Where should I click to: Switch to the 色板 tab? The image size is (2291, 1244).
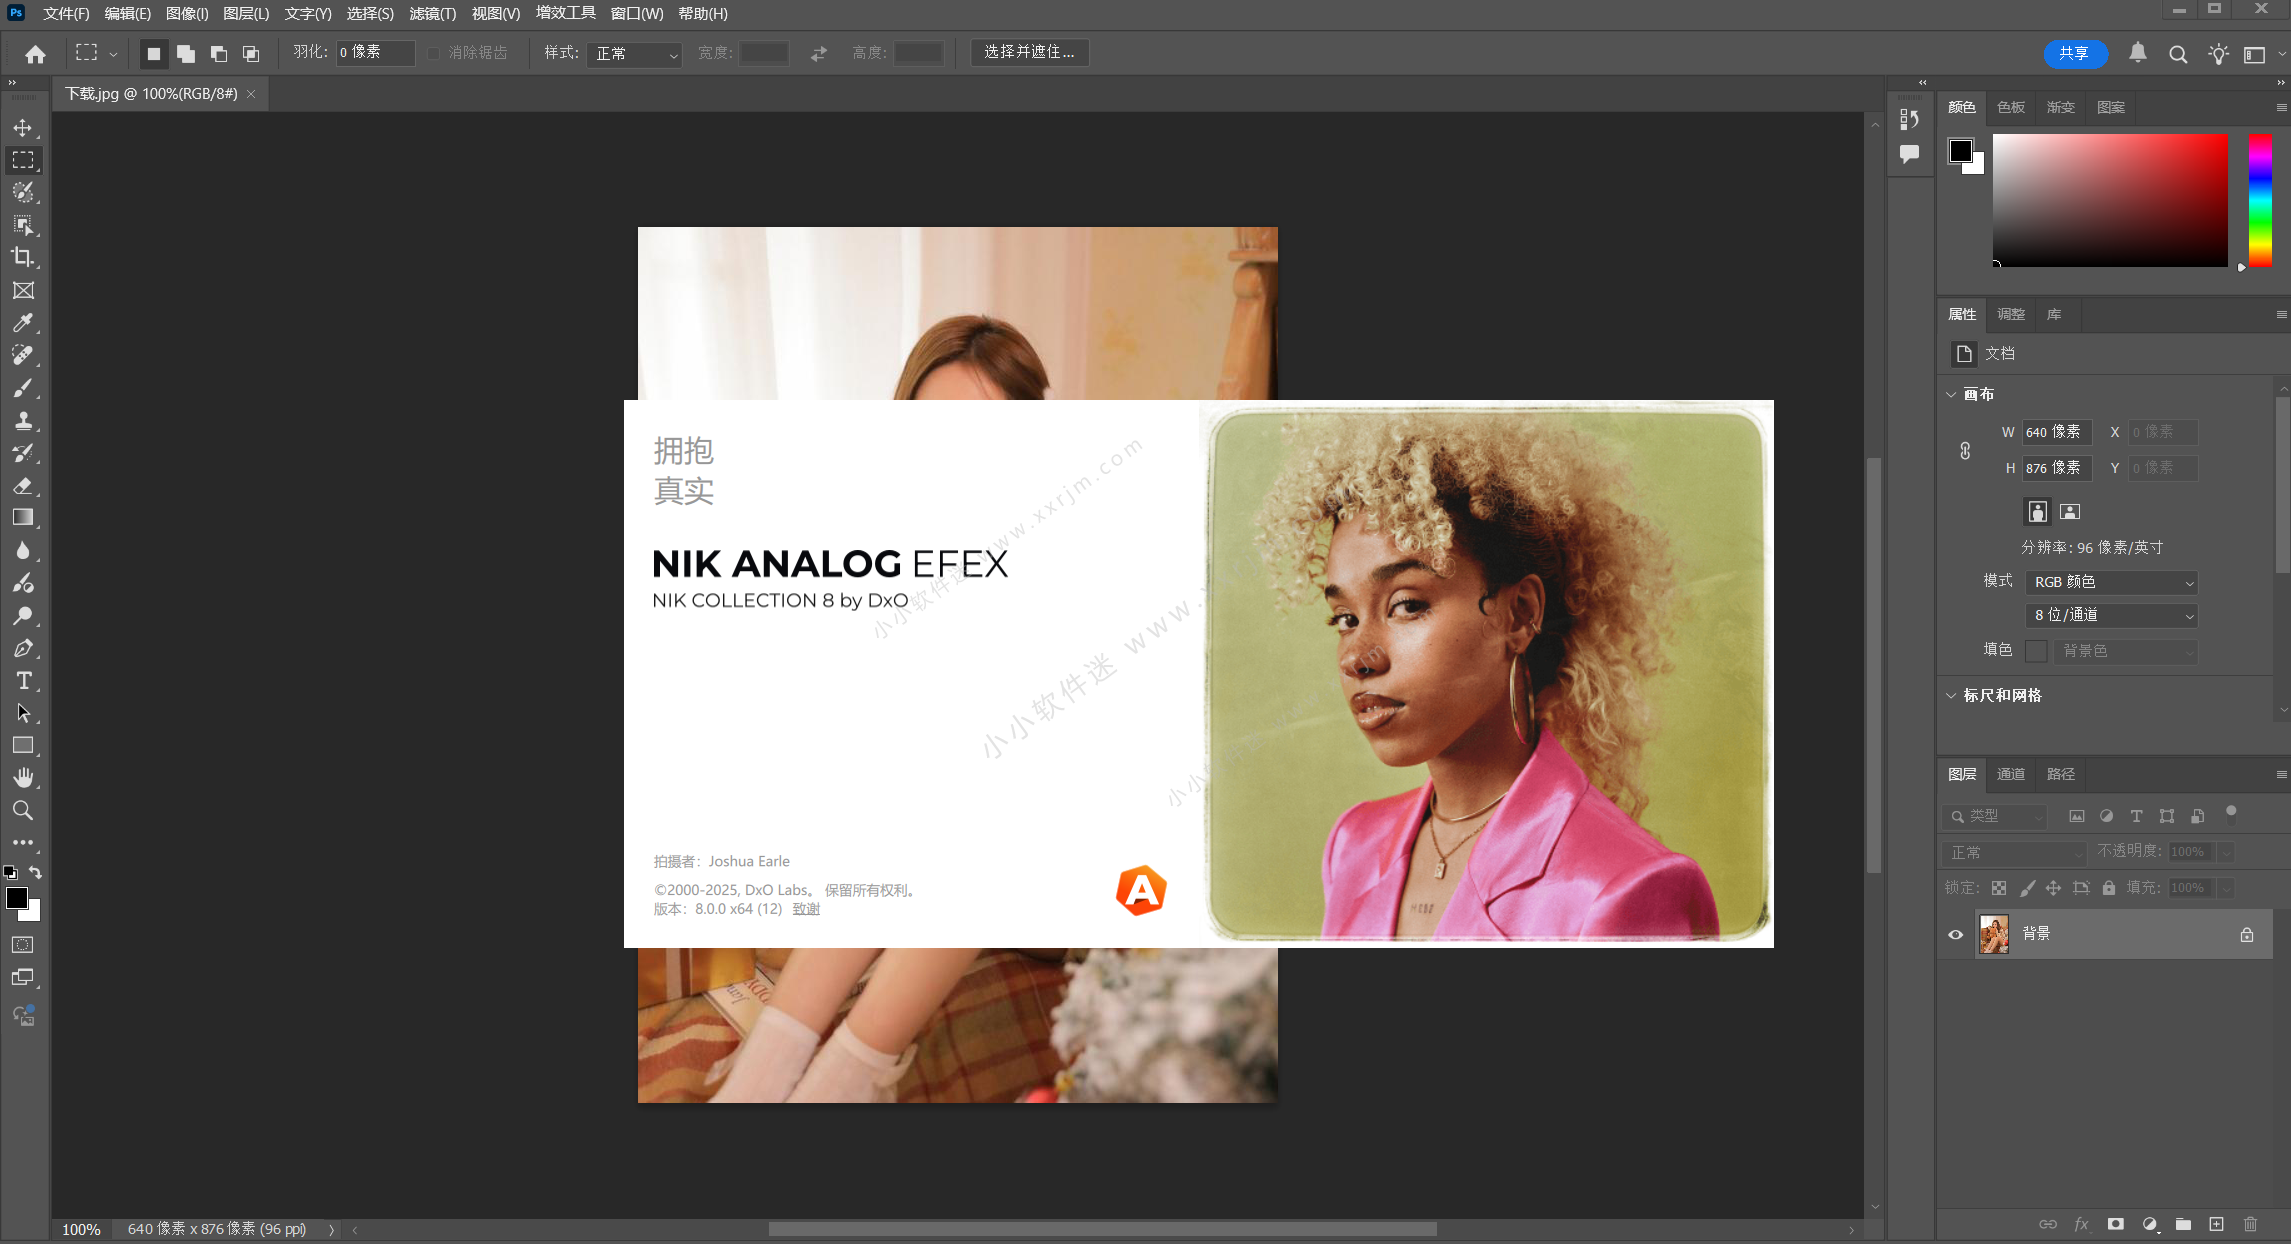coord(2011,107)
